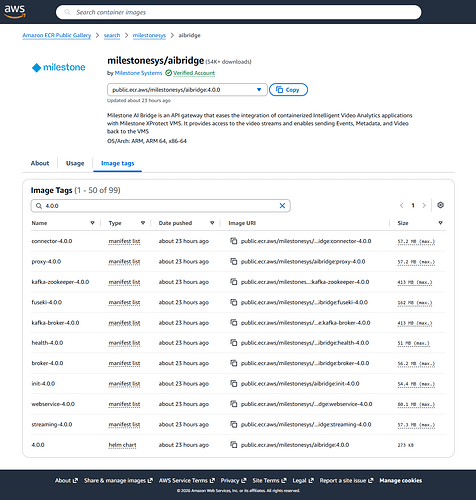
Task: Open Site Terms footer link
Action: click(x=269, y=481)
